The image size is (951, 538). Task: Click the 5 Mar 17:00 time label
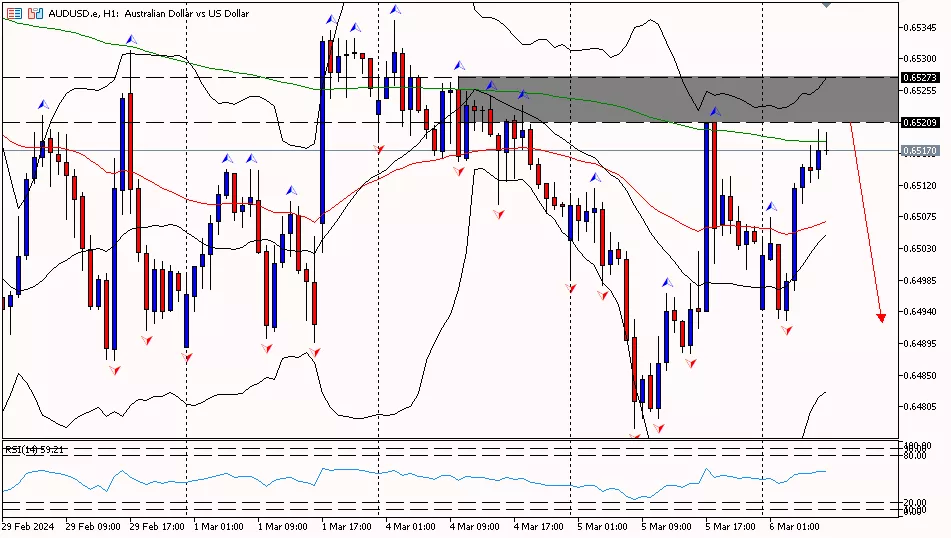coord(731,526)
